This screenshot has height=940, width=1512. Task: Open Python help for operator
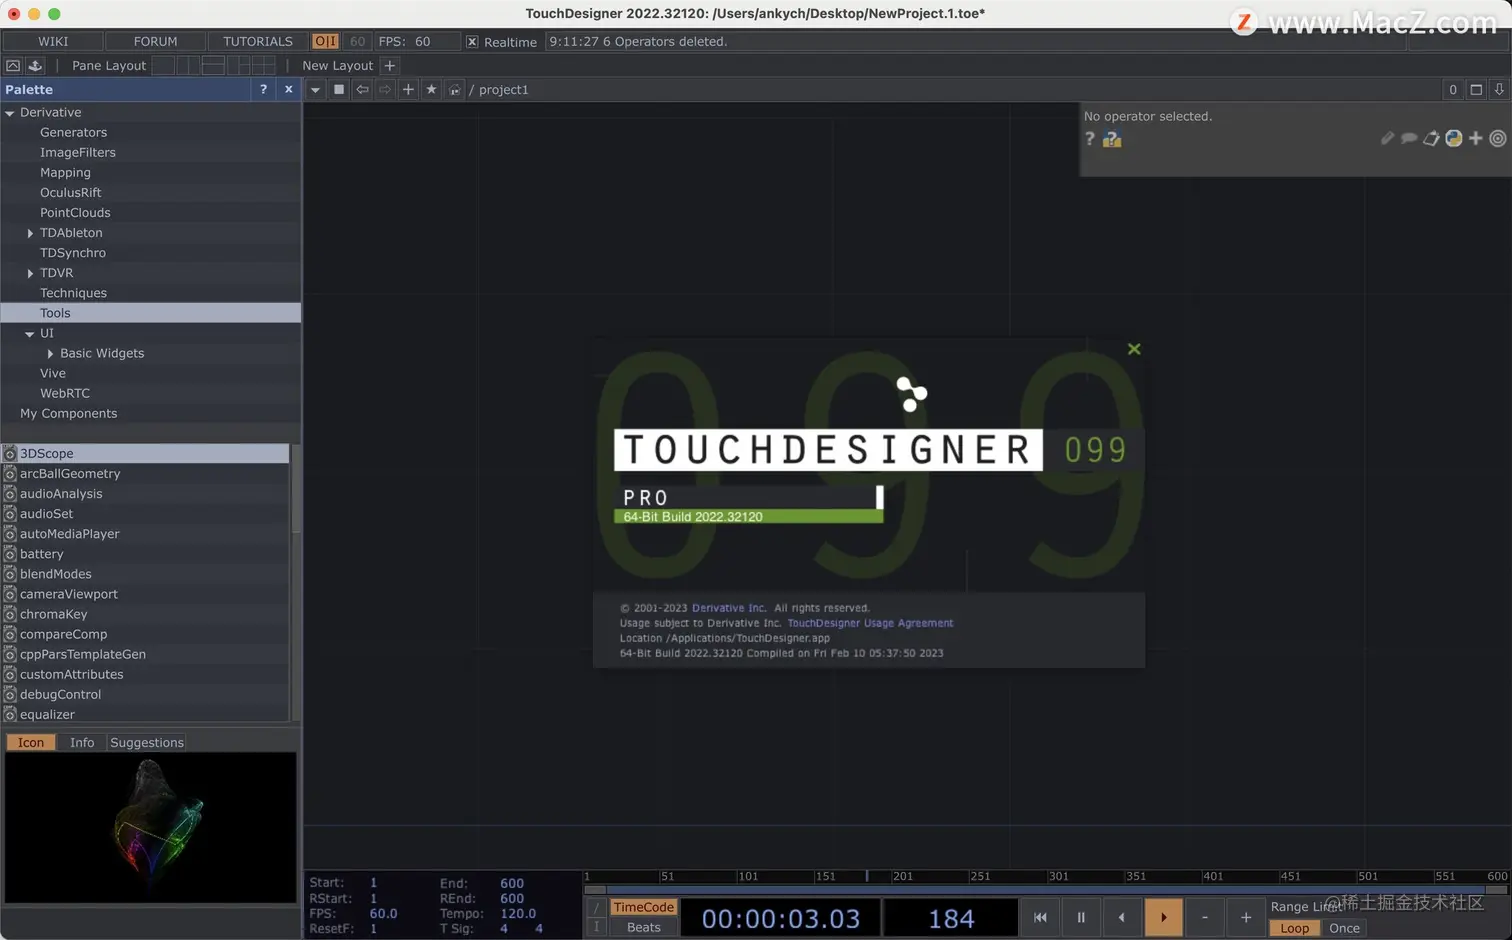tap(1112, 139)
